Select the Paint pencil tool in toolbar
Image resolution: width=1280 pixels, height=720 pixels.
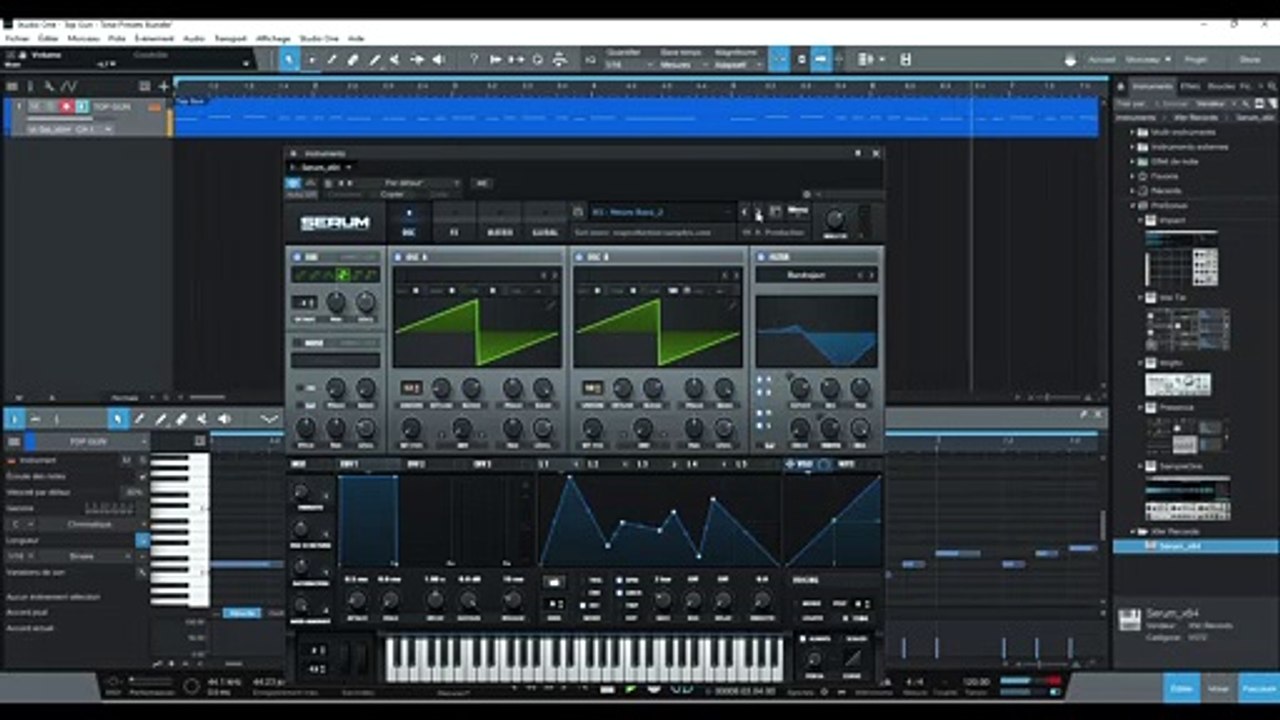(375, 60)
